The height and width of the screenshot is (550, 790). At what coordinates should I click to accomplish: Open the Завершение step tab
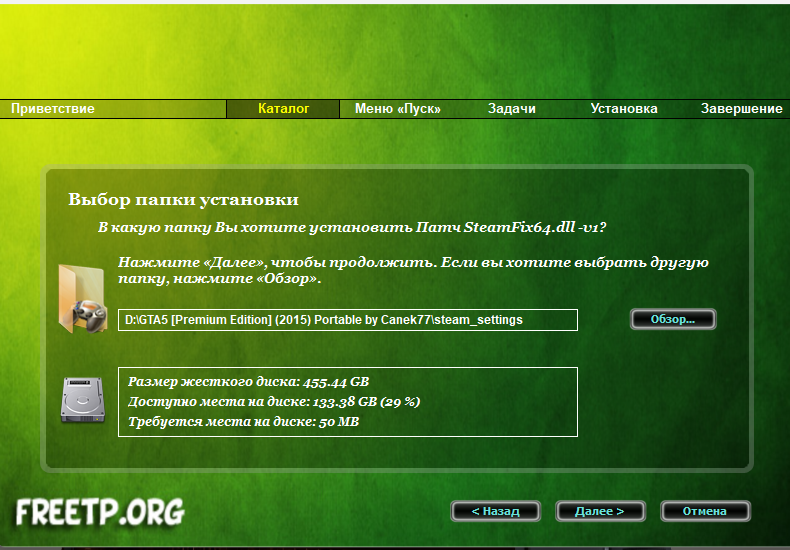(x=741, y=109)
